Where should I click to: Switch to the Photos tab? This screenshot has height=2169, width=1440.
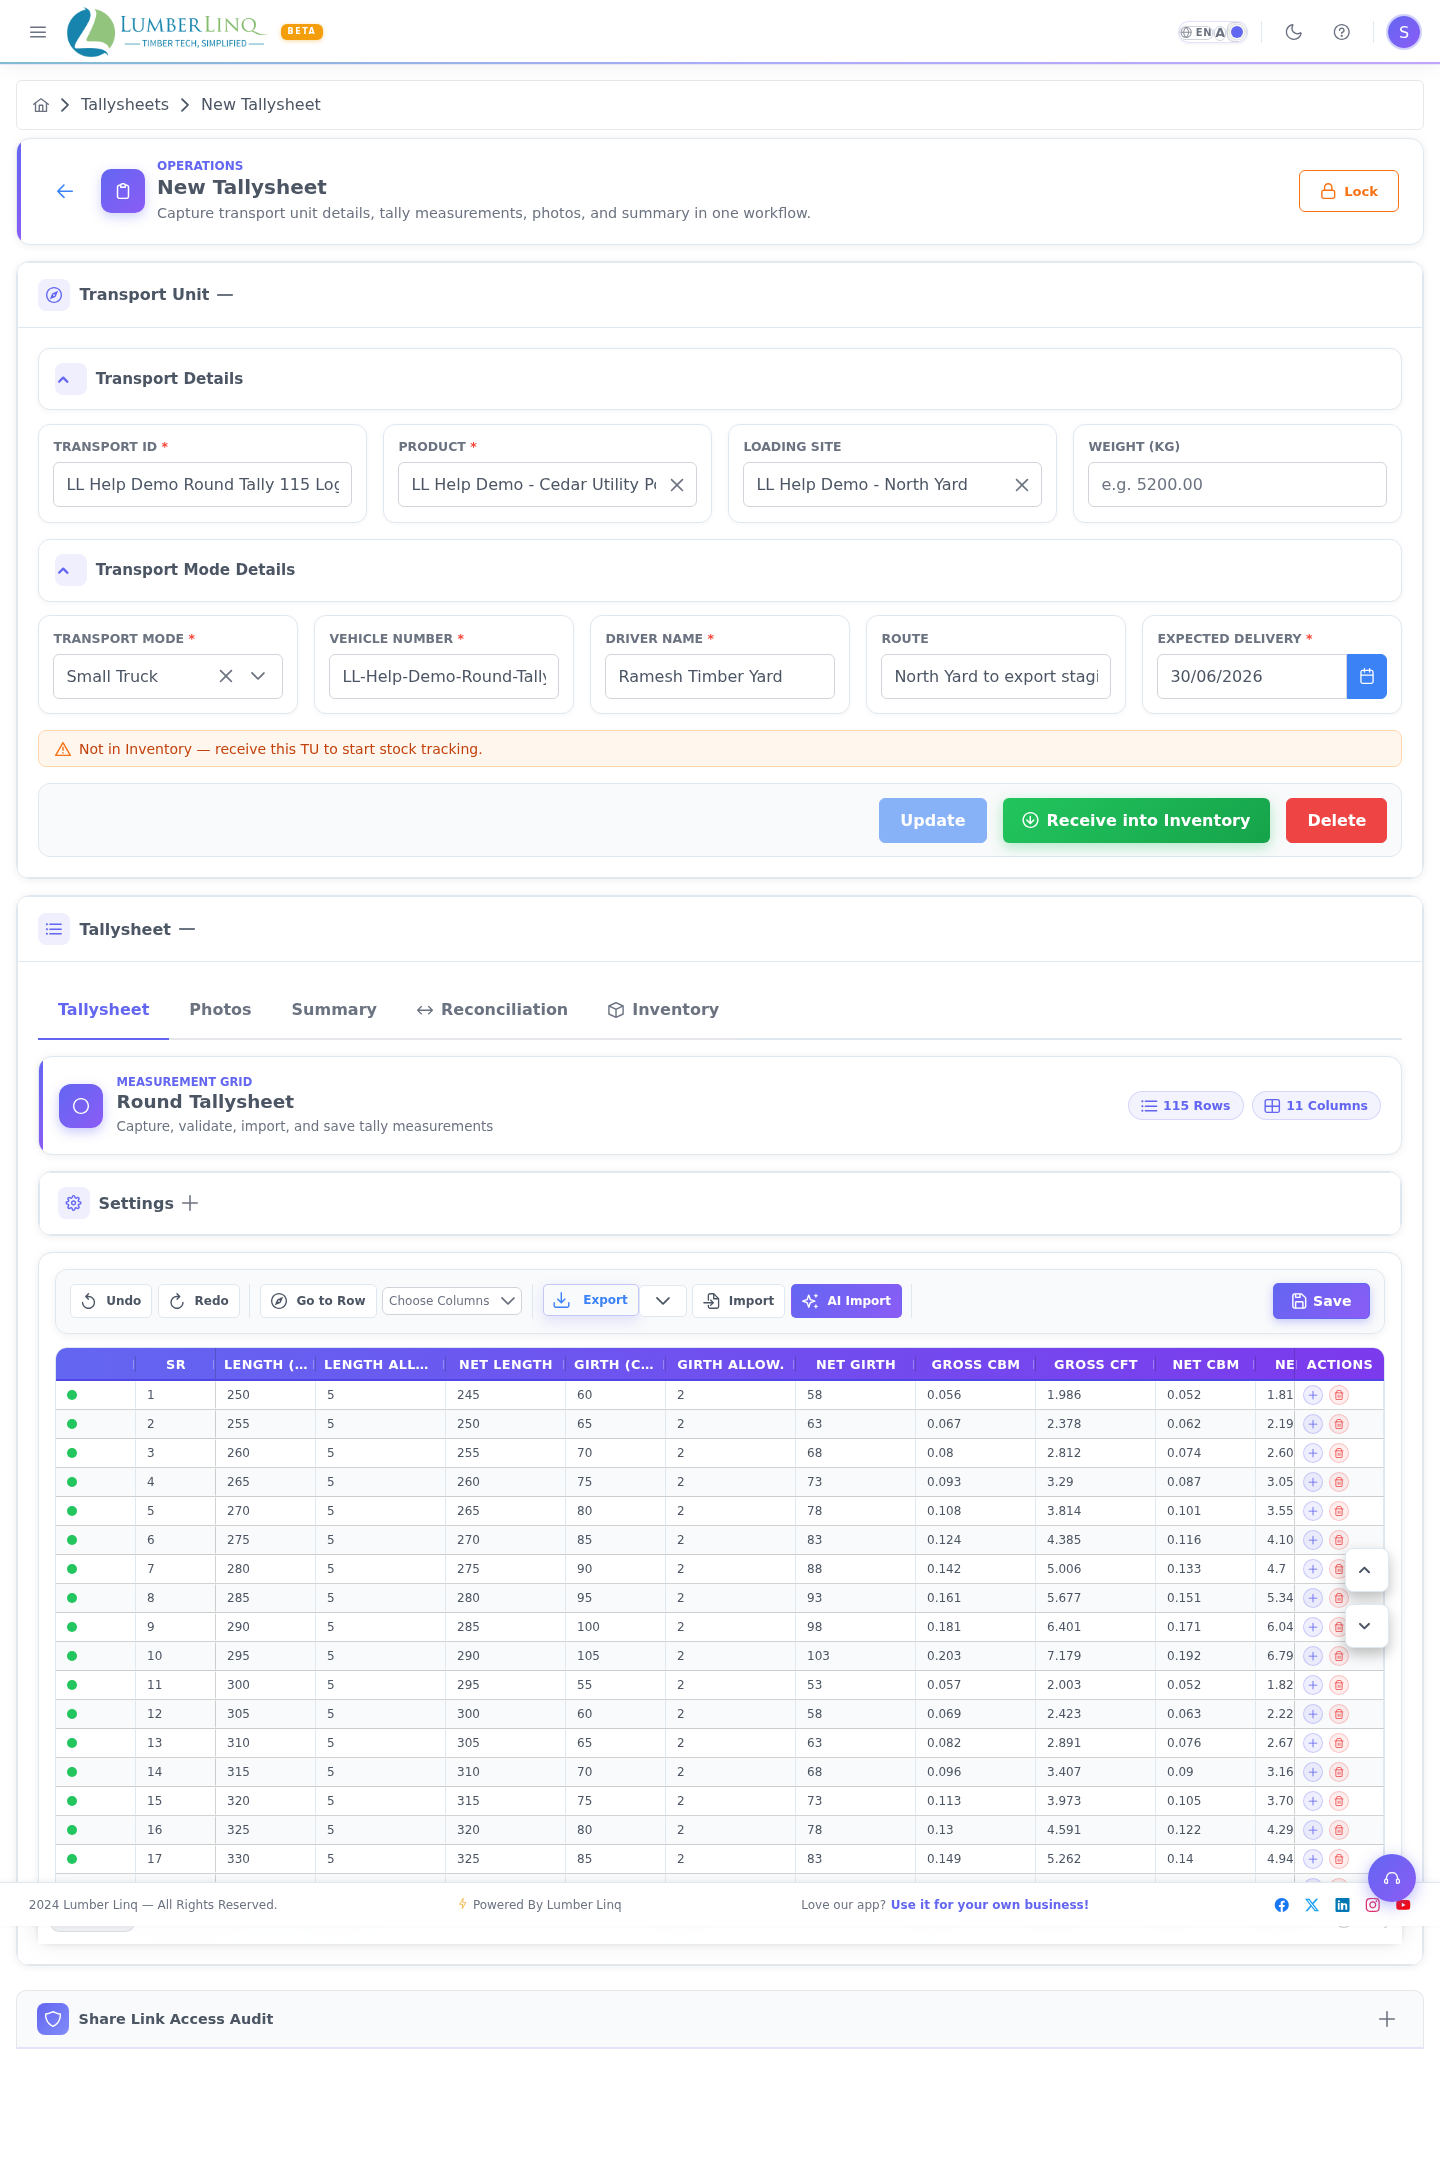220,1010
